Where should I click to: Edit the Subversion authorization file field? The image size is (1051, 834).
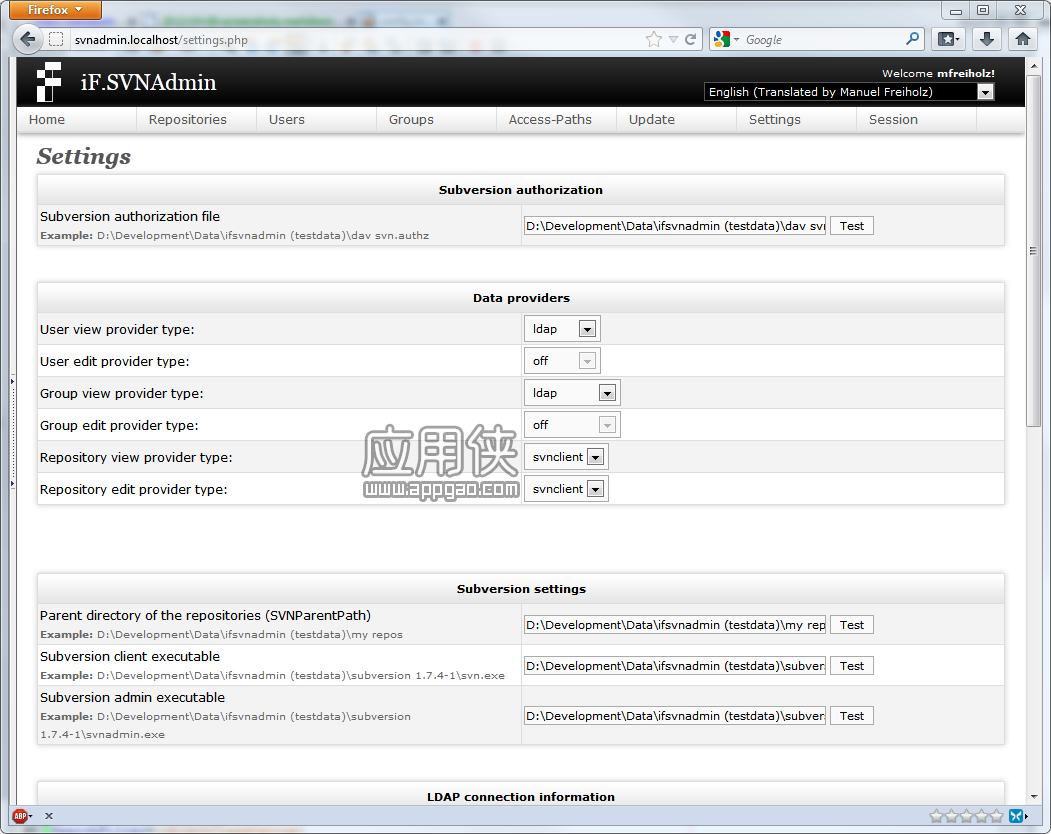[x=675, y=226]
